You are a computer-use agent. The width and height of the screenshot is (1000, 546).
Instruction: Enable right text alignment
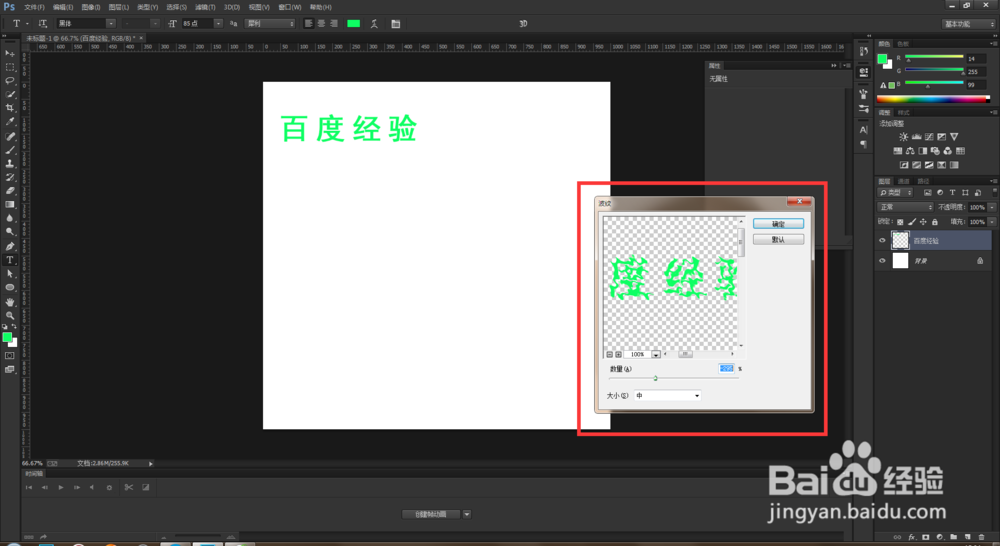point(333,24)
